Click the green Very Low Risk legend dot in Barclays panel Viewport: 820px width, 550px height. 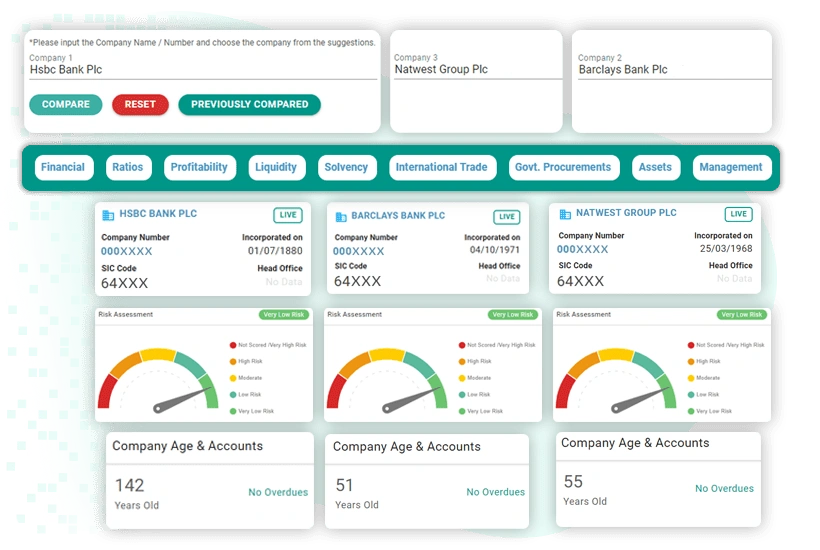(462, 411)
